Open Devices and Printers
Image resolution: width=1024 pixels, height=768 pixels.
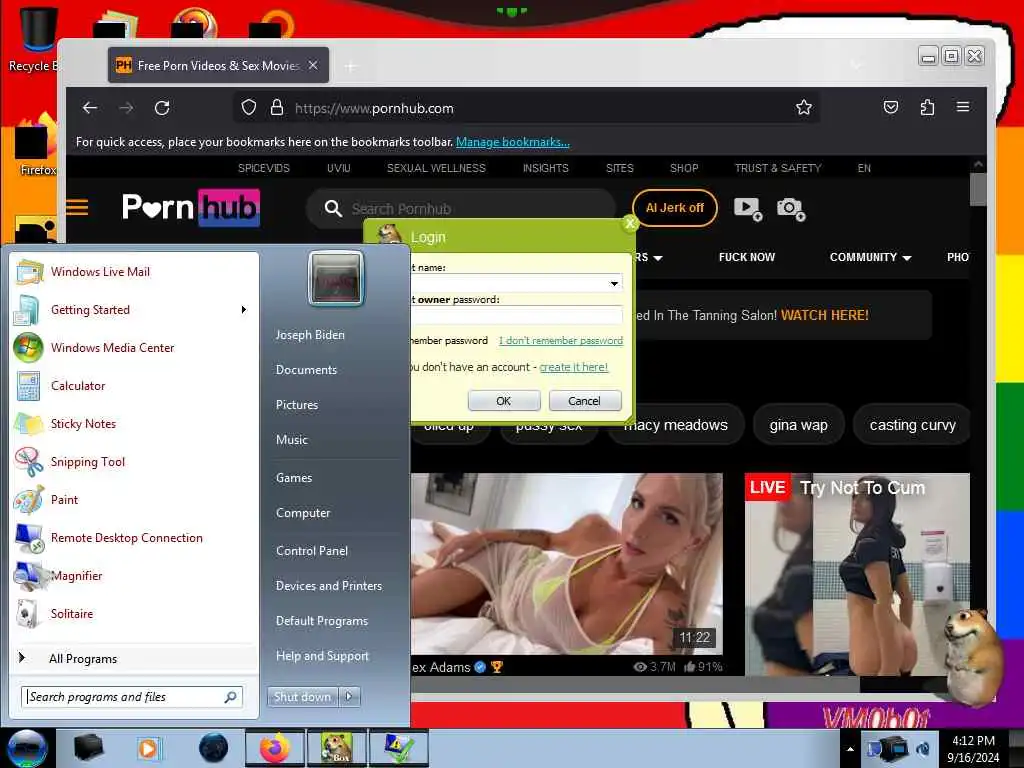coord(328,586)
